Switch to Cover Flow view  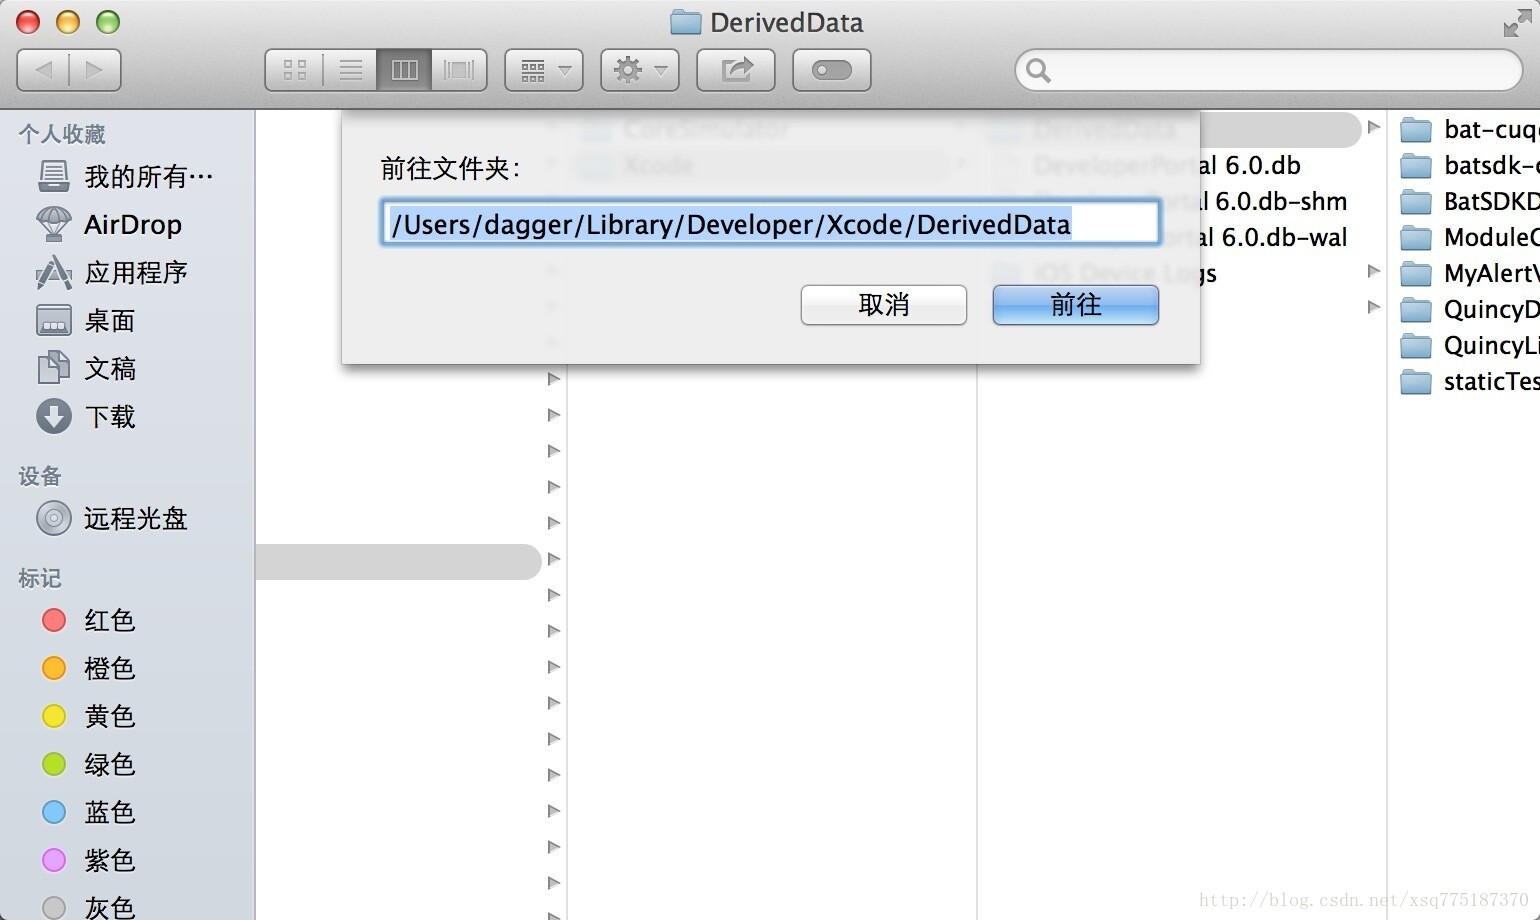point(459,70)
